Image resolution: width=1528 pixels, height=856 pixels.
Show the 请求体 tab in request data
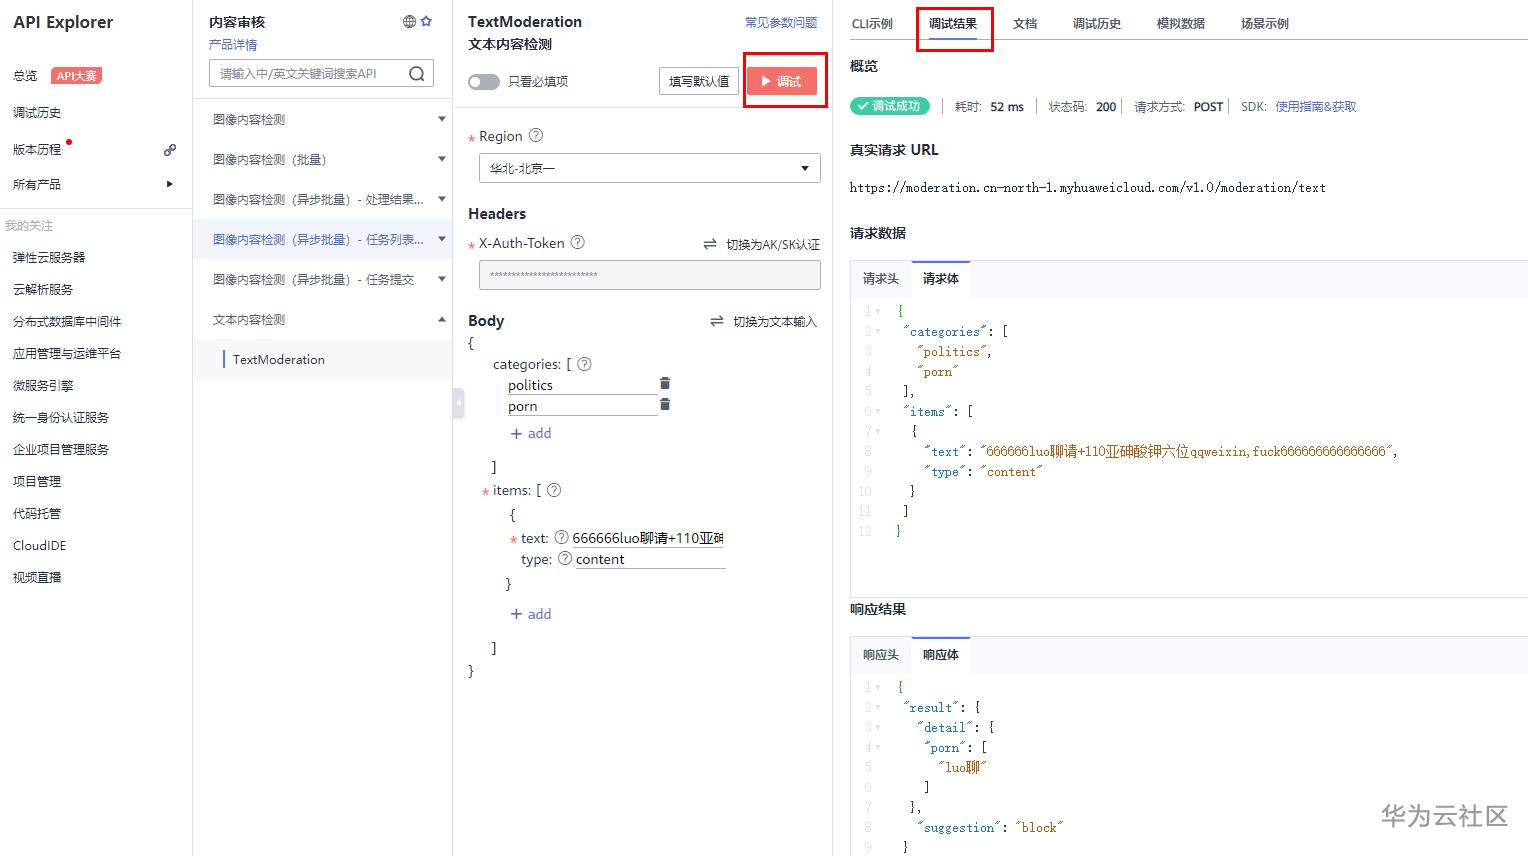click(x=941, y=278)
